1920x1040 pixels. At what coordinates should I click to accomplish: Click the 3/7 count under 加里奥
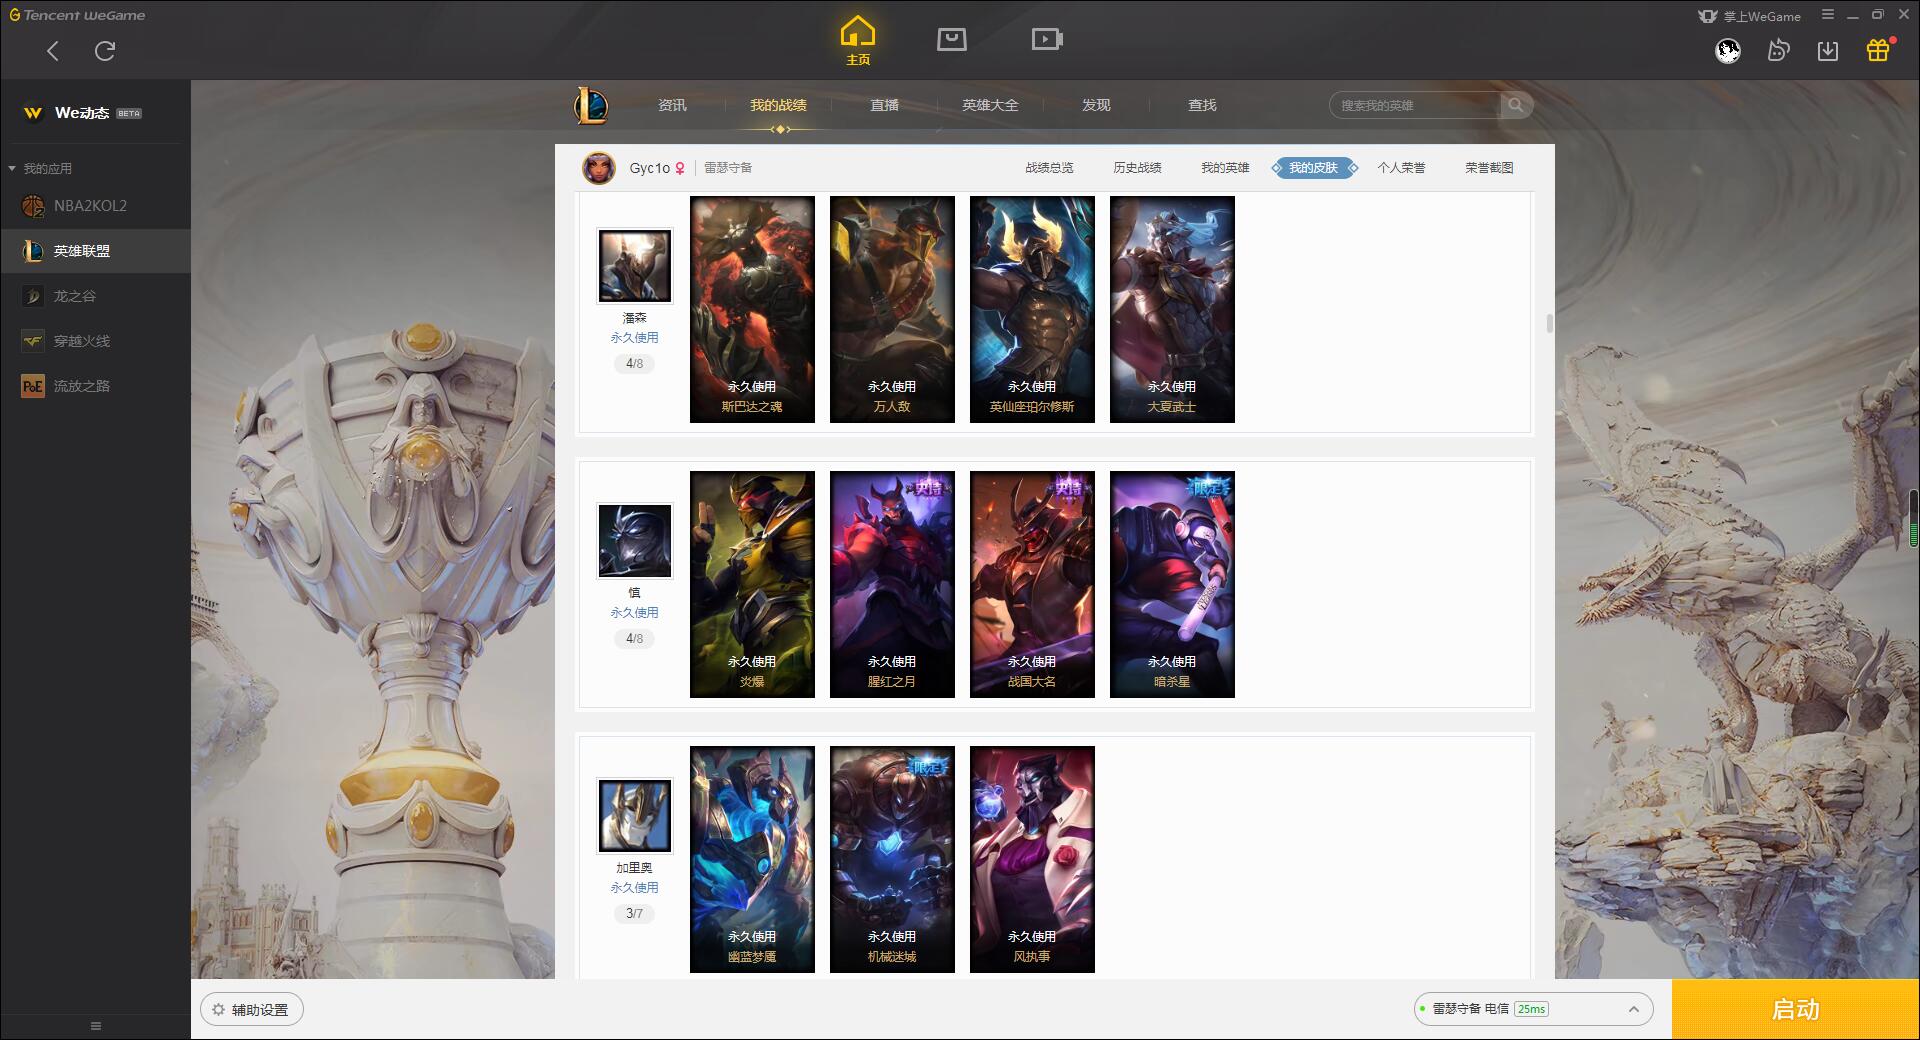[634, 914]
